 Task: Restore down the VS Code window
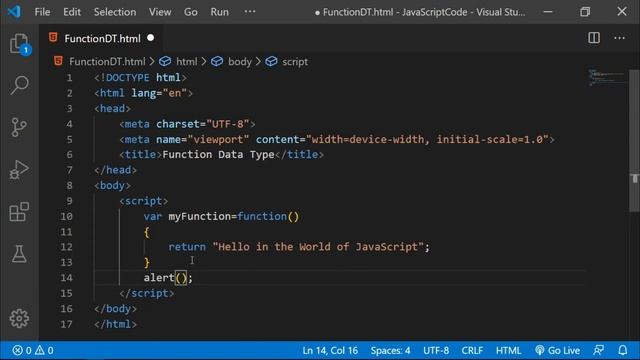[585, 11]
